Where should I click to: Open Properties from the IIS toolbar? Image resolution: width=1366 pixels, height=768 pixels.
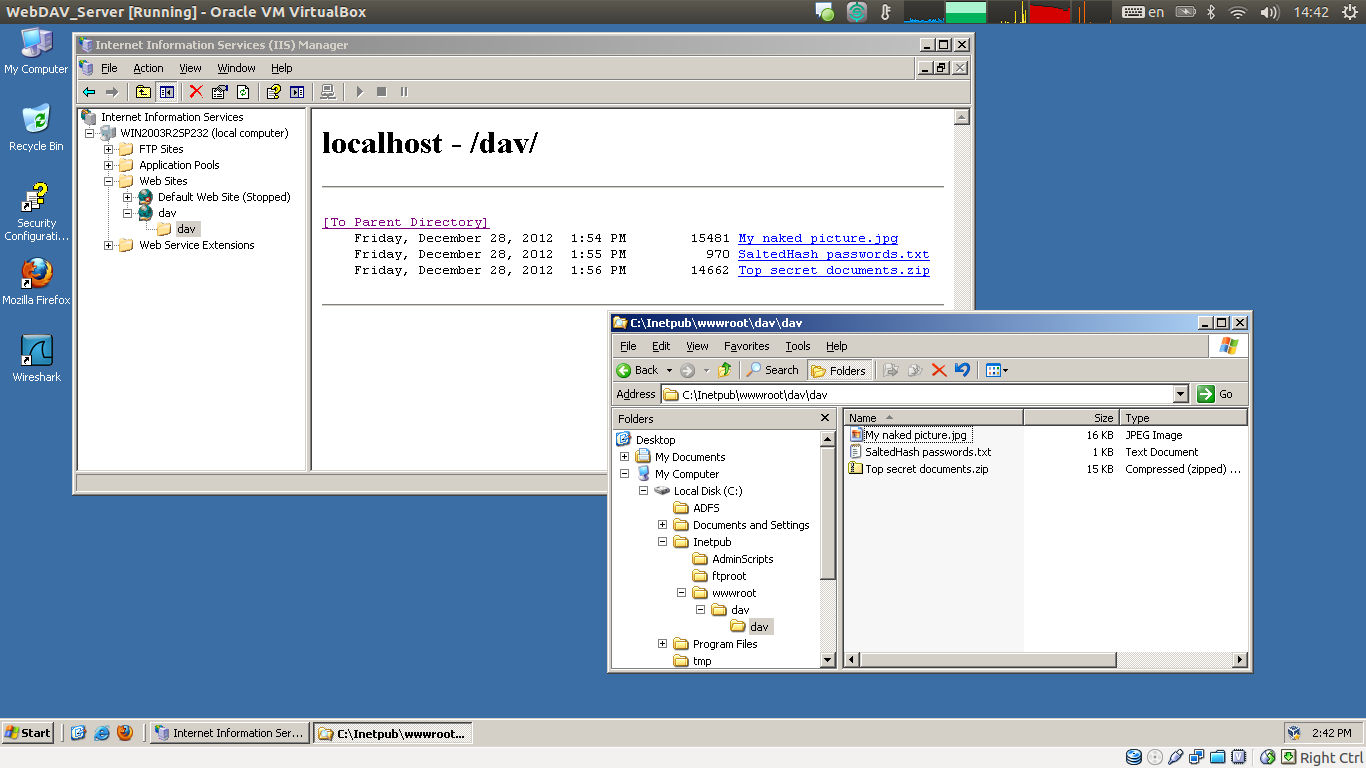(219, 92)
